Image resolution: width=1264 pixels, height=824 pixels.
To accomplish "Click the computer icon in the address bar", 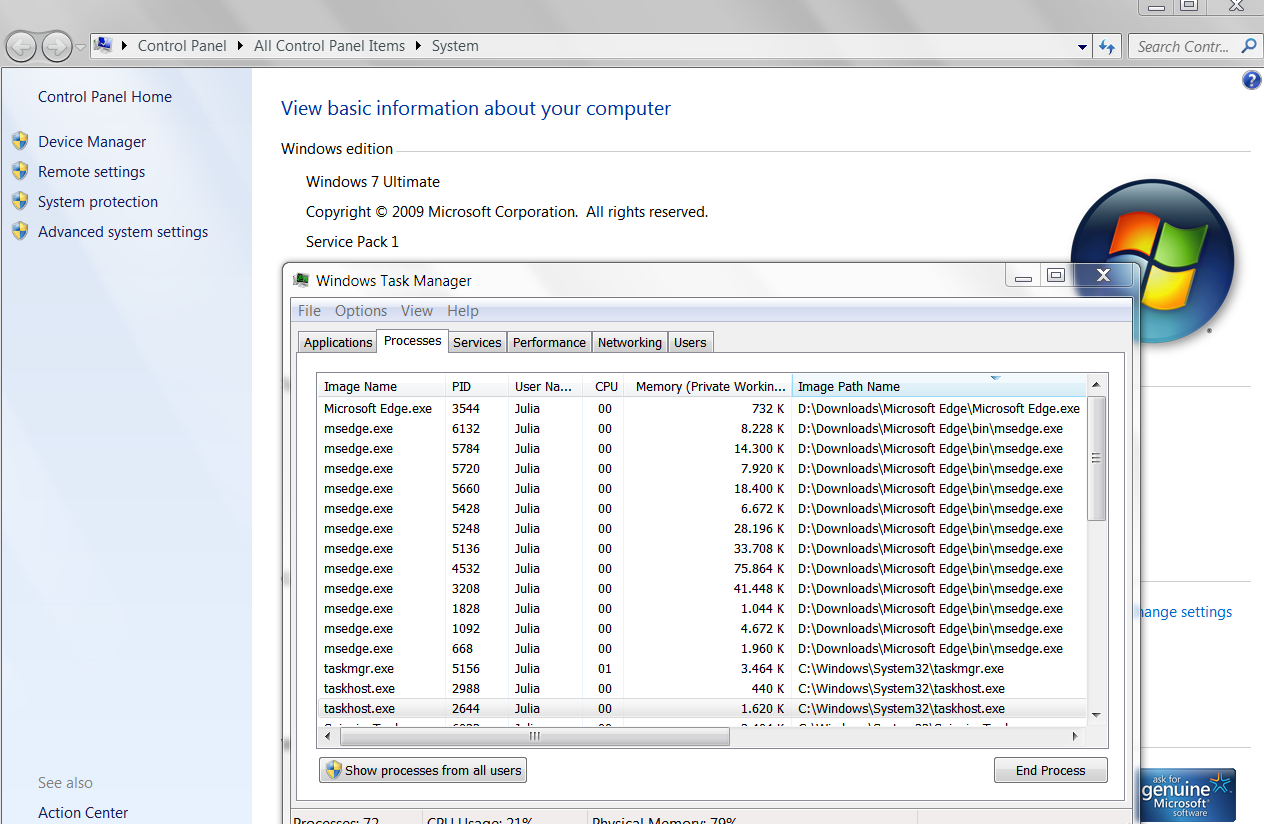I will [102, 45].
